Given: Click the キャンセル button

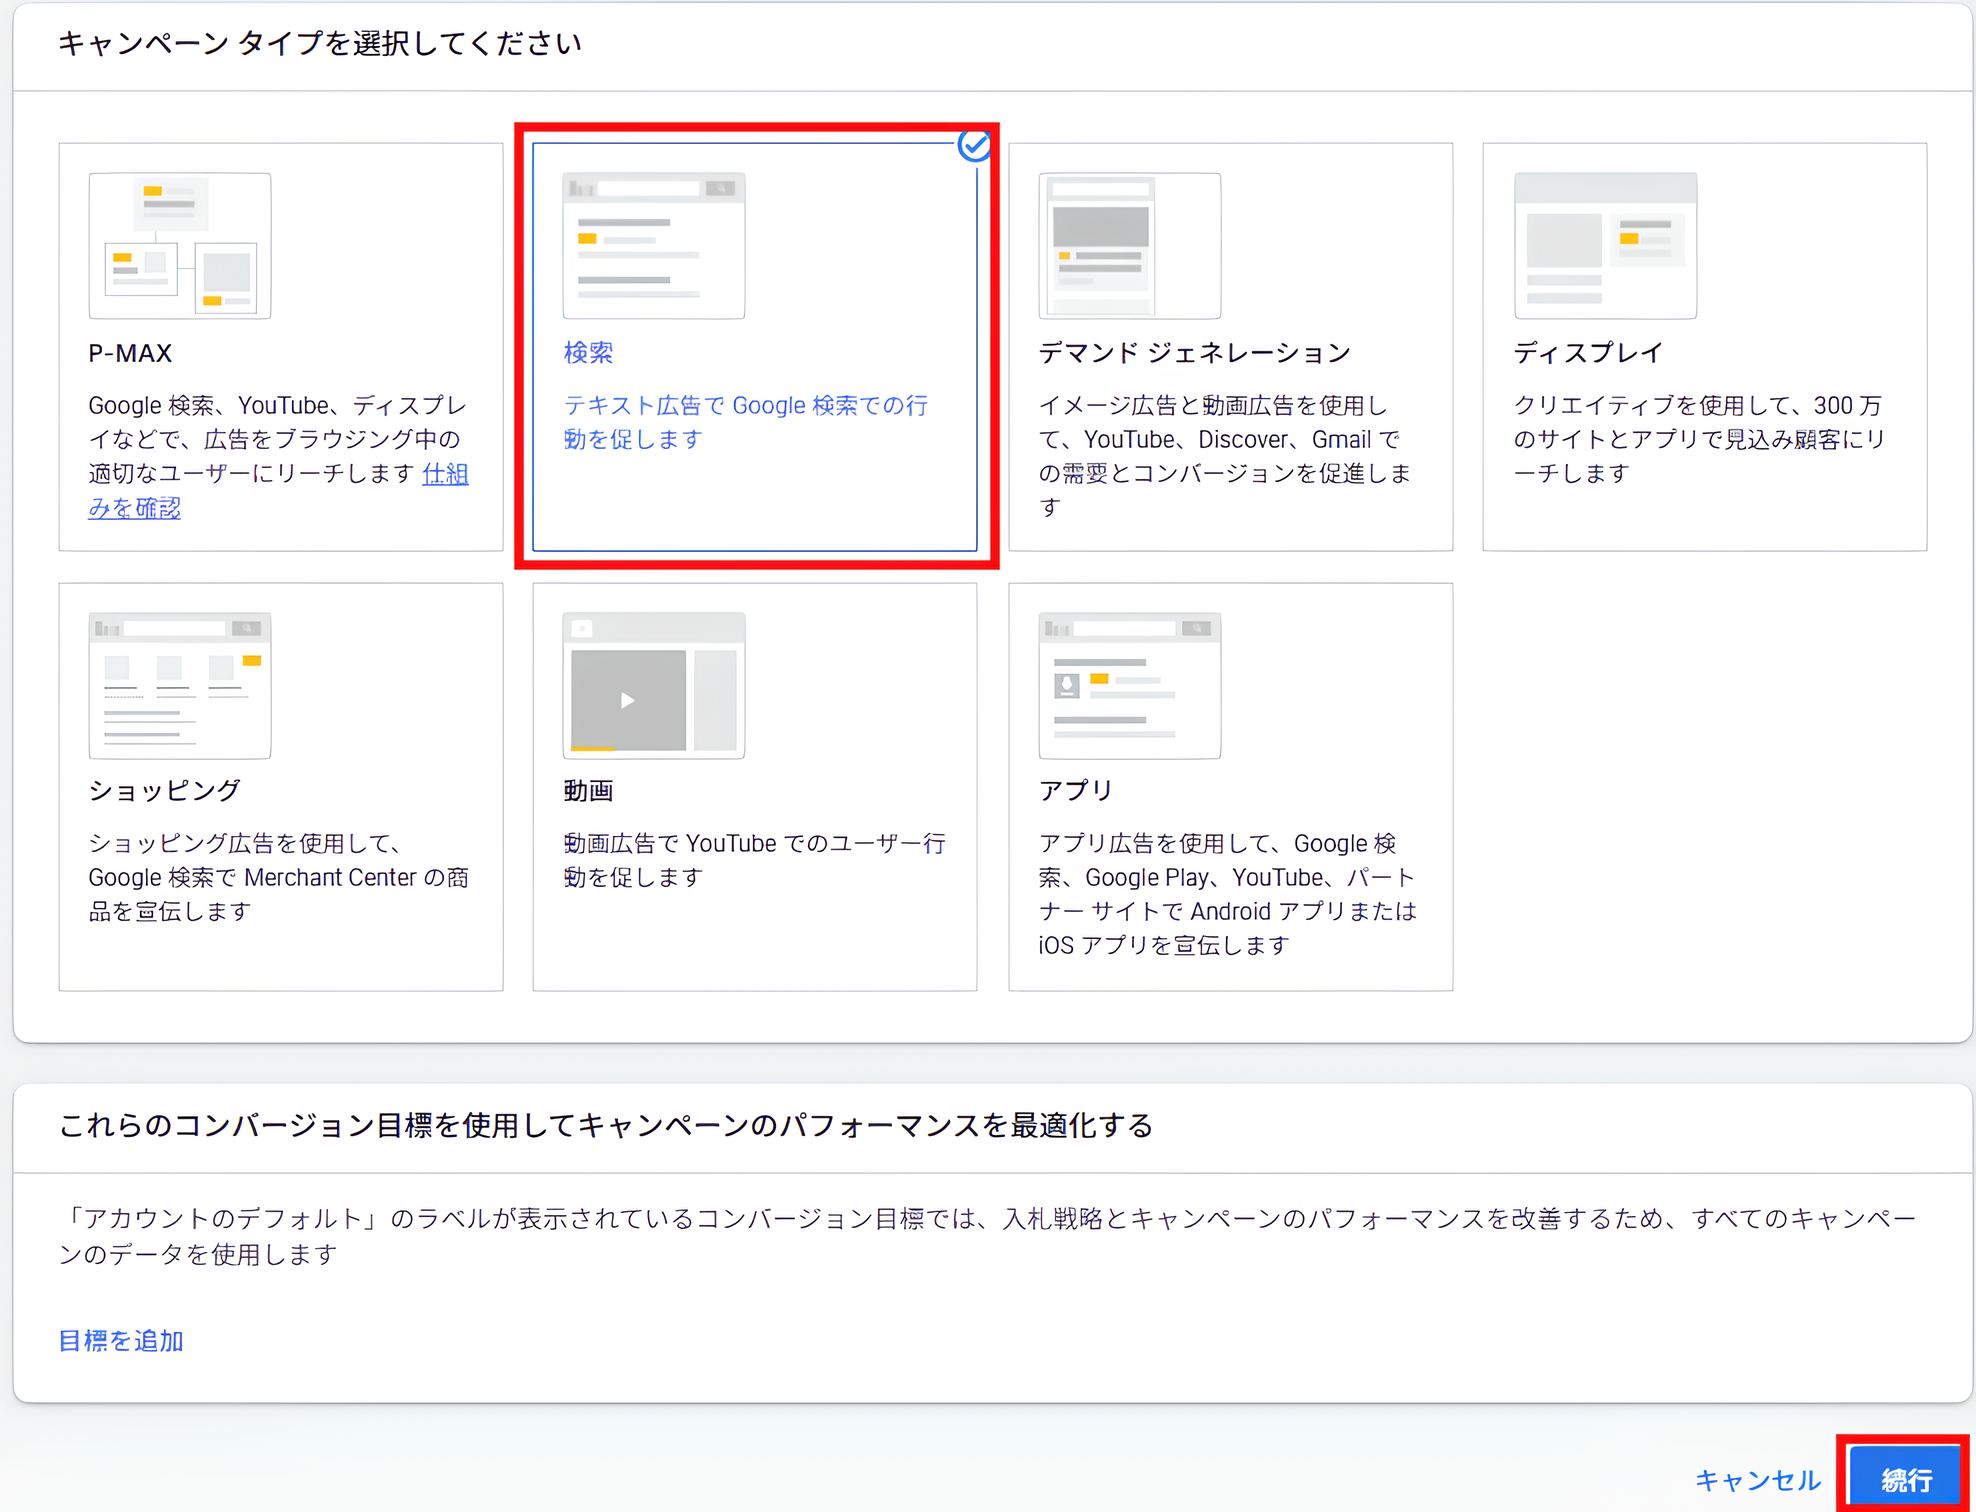Looking at the screenshot, I should click(x=1757, y=1479).
